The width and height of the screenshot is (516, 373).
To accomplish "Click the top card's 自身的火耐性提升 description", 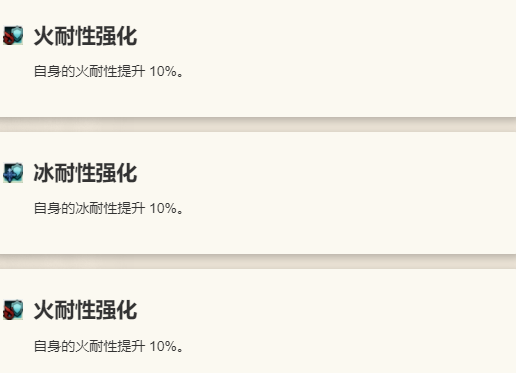I will [89, 71].
